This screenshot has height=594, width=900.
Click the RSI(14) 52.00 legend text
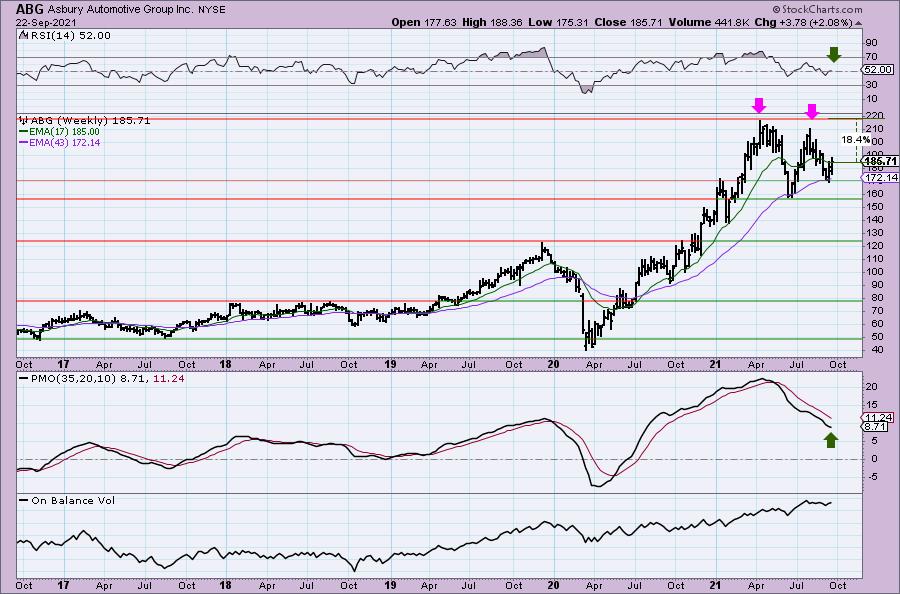[x=69, y=36]
